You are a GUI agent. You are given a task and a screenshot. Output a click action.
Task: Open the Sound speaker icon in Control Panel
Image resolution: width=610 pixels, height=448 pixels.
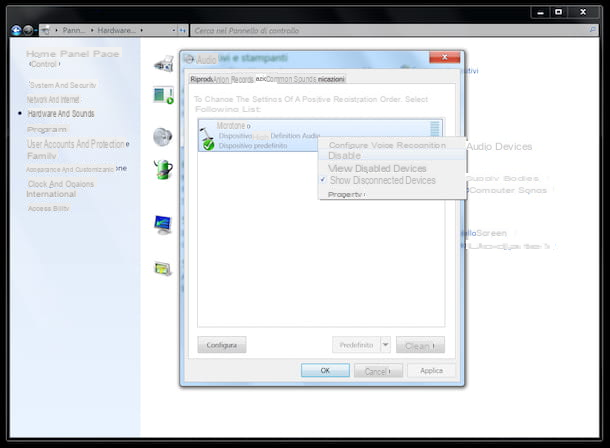click(x=163, y=137)
